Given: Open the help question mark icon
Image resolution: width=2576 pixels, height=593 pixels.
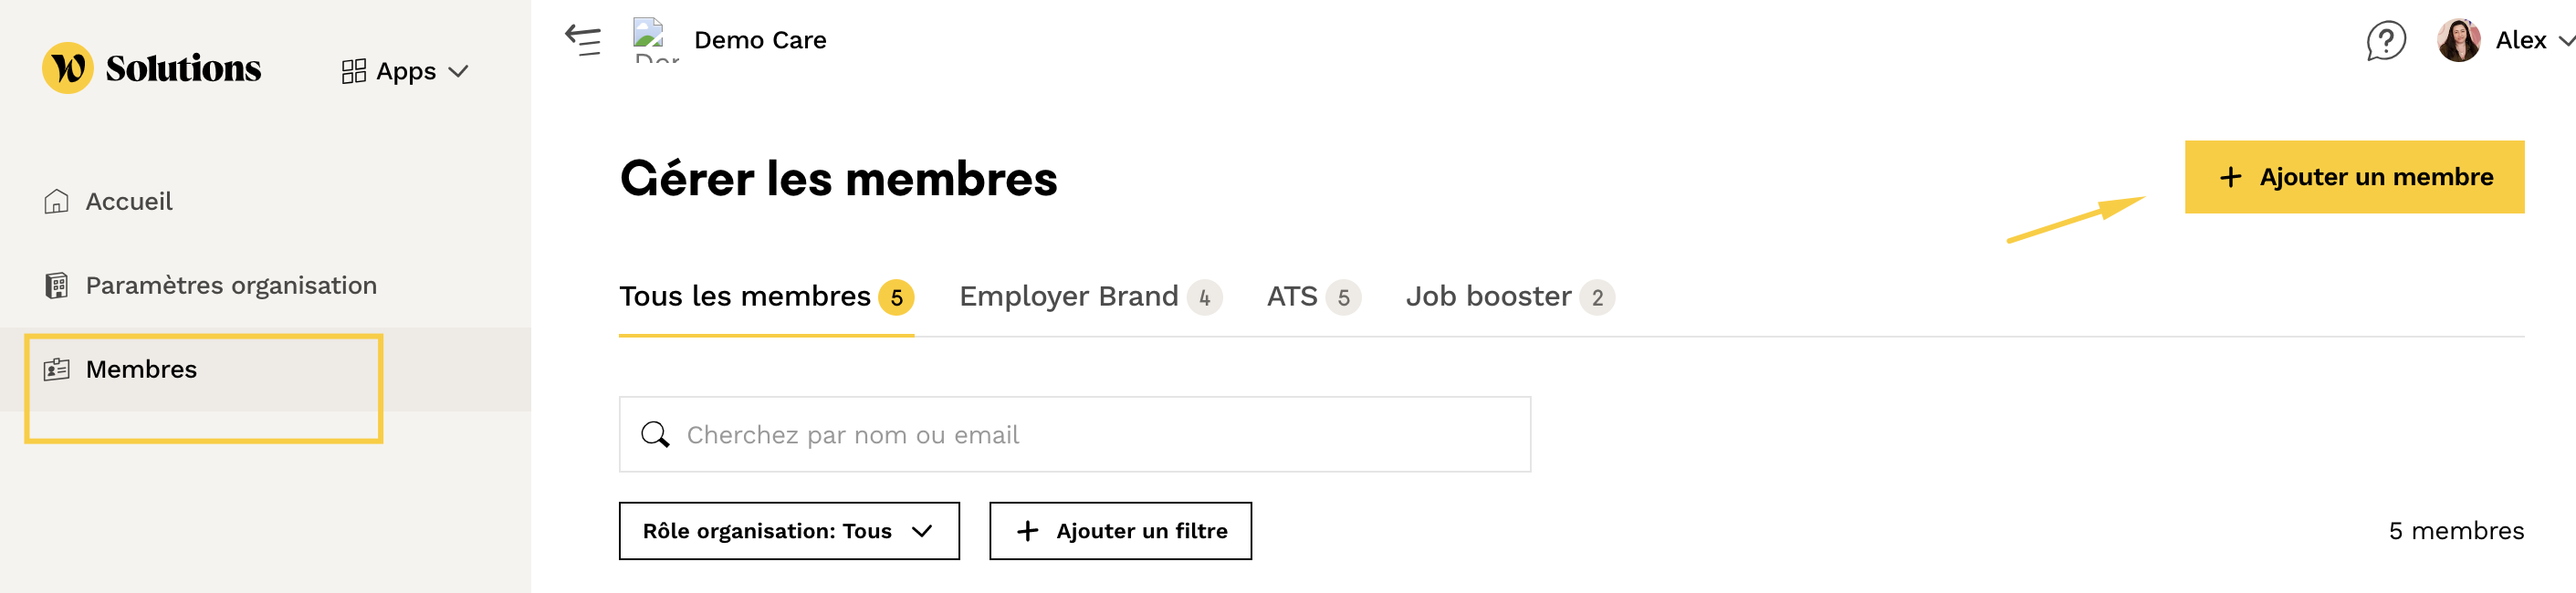Looking at the screenshot, I should 2386,41.
